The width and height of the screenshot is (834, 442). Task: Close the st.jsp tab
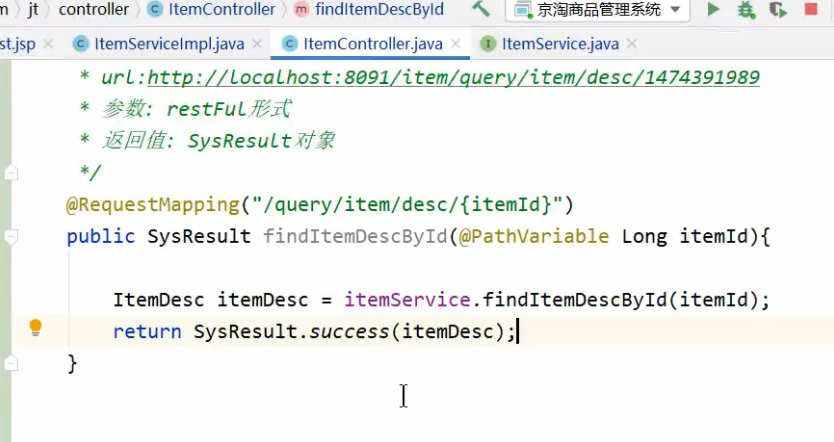48,44
